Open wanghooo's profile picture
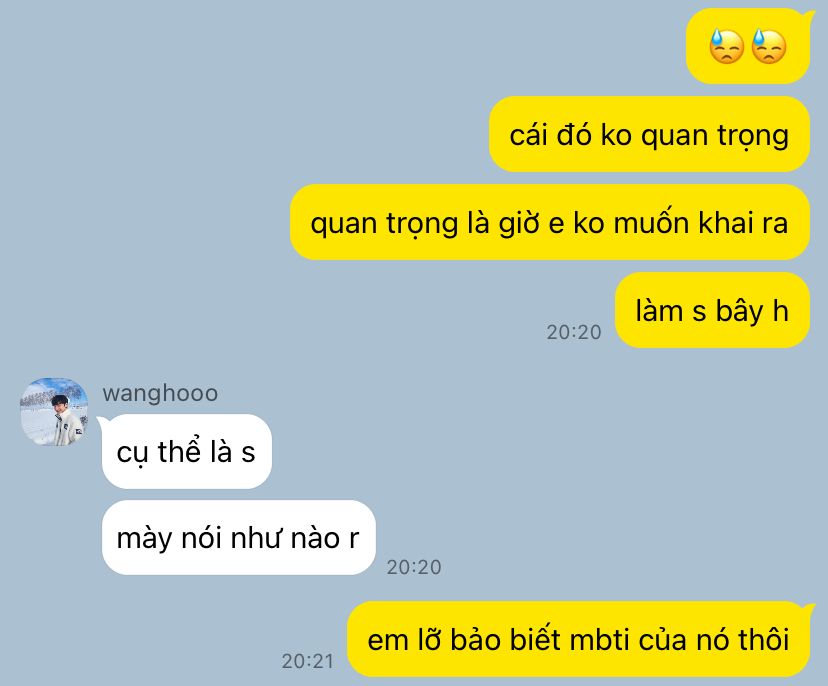Screen dimensions: 828x686 [54, 411]
